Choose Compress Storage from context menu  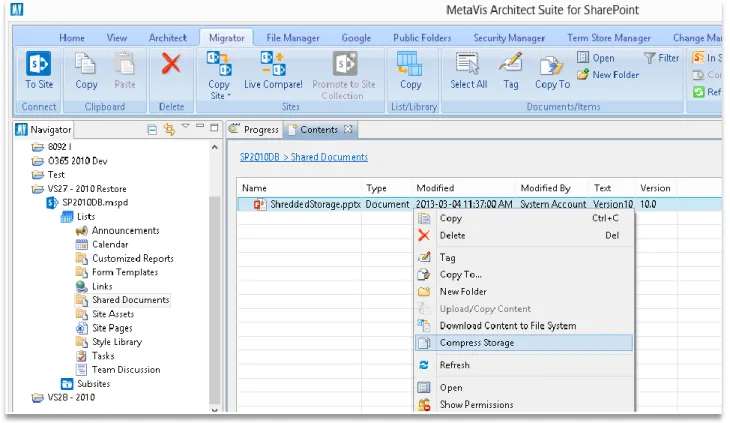523,342
